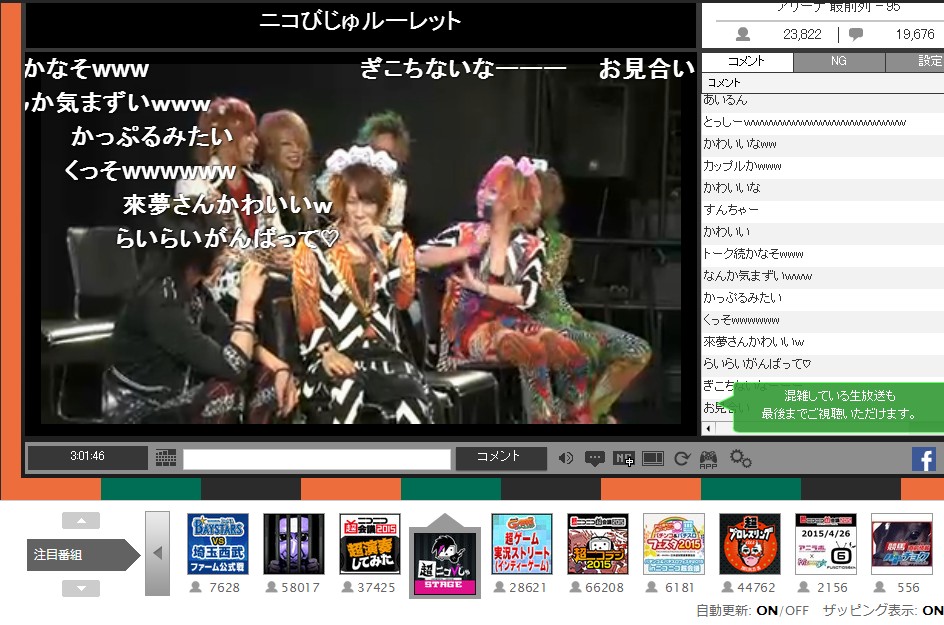Select the らいらいがんばって comment row
Viewport: 944px width, 625px height.
click(x=822, y=364)
